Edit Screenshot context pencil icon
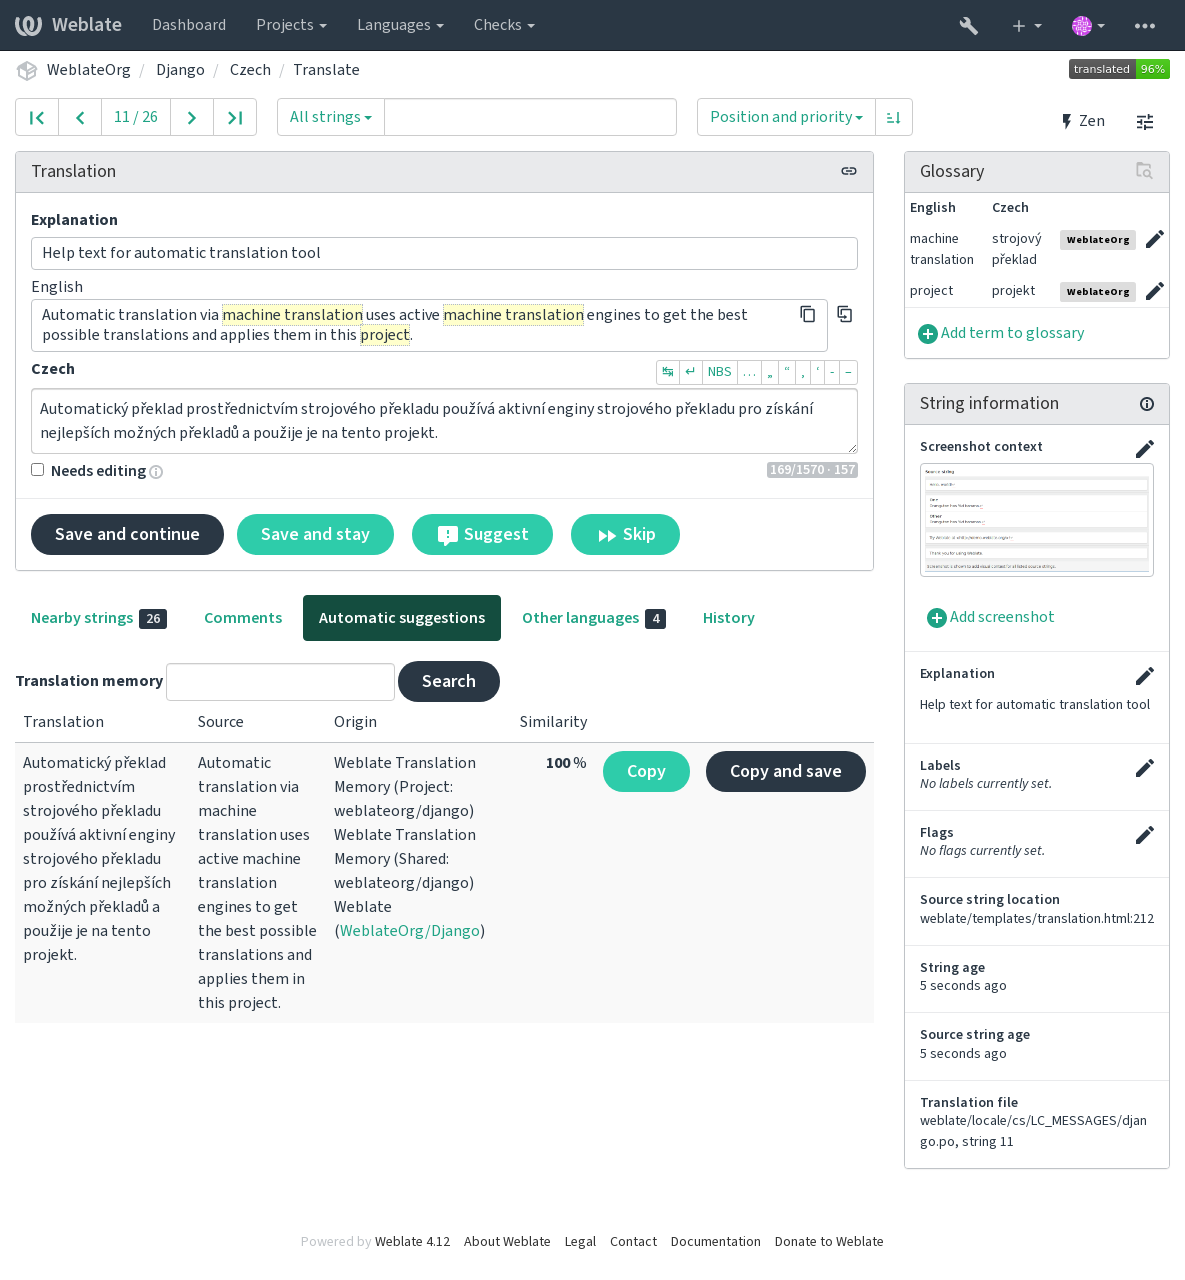Screen dimensions: 1185x1280 [x=1145, y=449]
